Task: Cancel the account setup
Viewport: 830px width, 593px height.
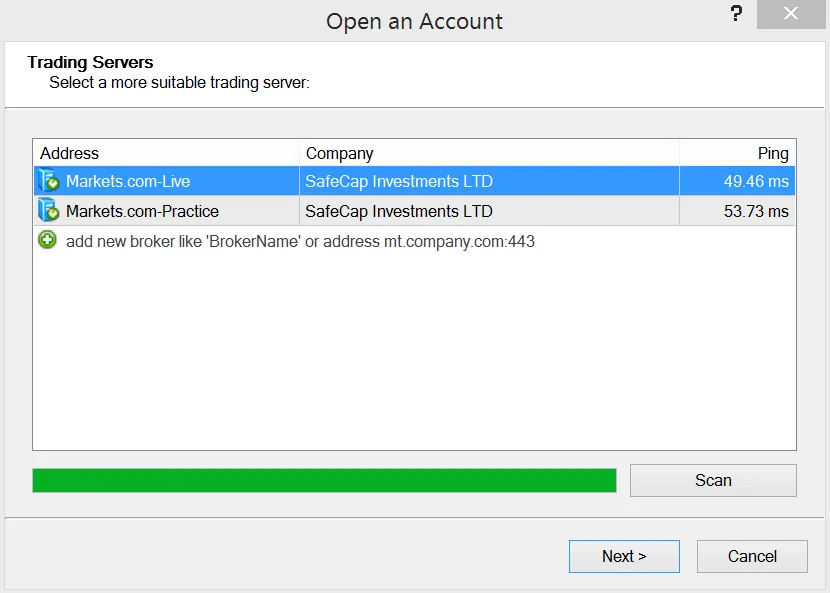Action: [752, 556]
